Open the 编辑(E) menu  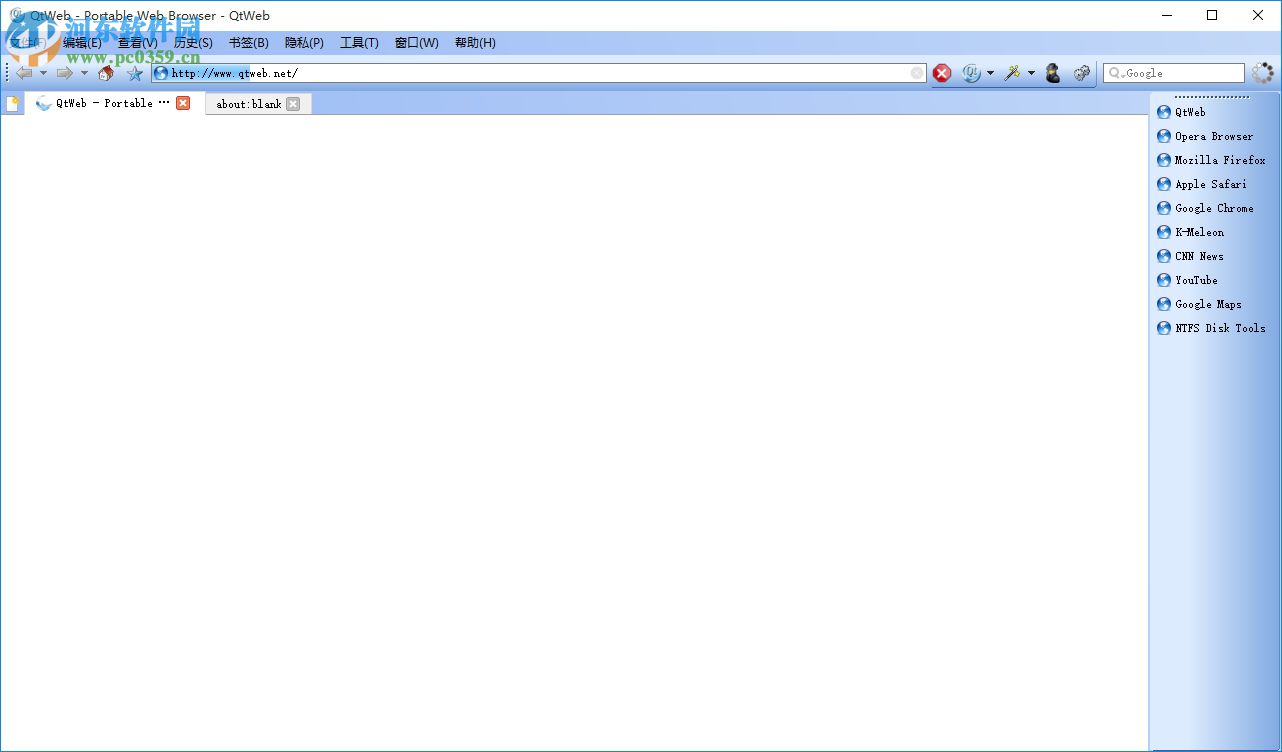(82, 43)
